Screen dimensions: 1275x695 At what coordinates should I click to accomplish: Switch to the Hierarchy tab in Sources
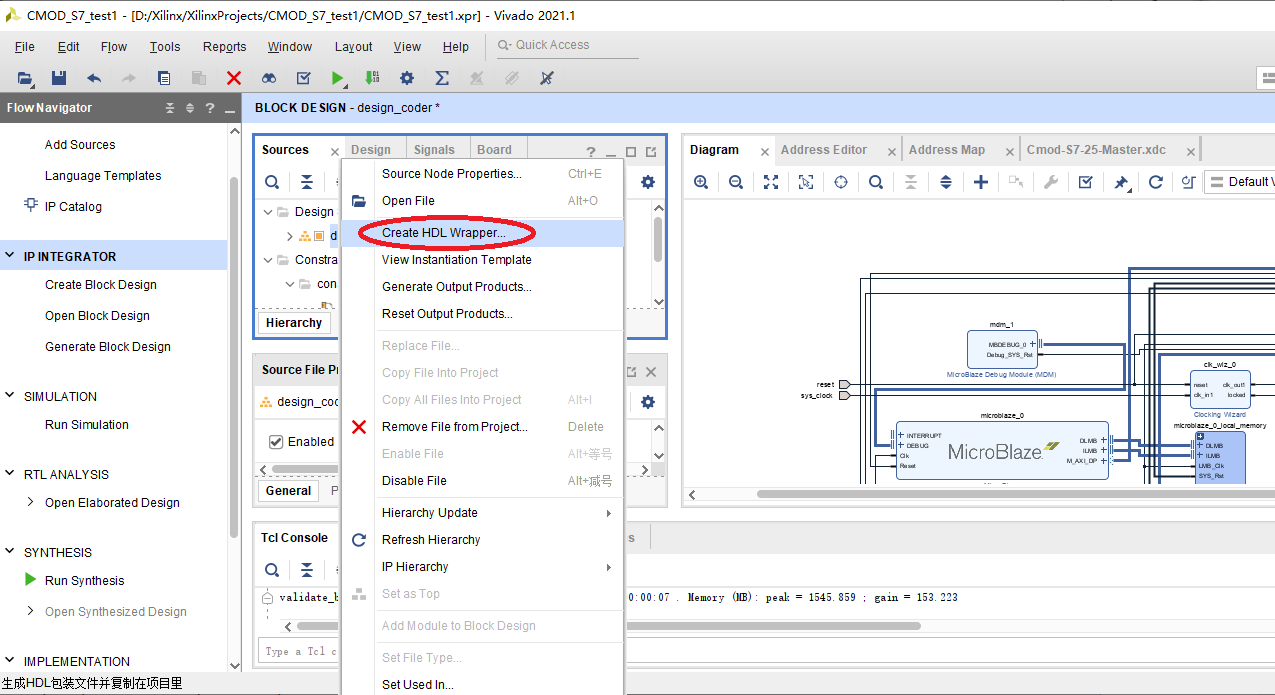pos(294,323)
